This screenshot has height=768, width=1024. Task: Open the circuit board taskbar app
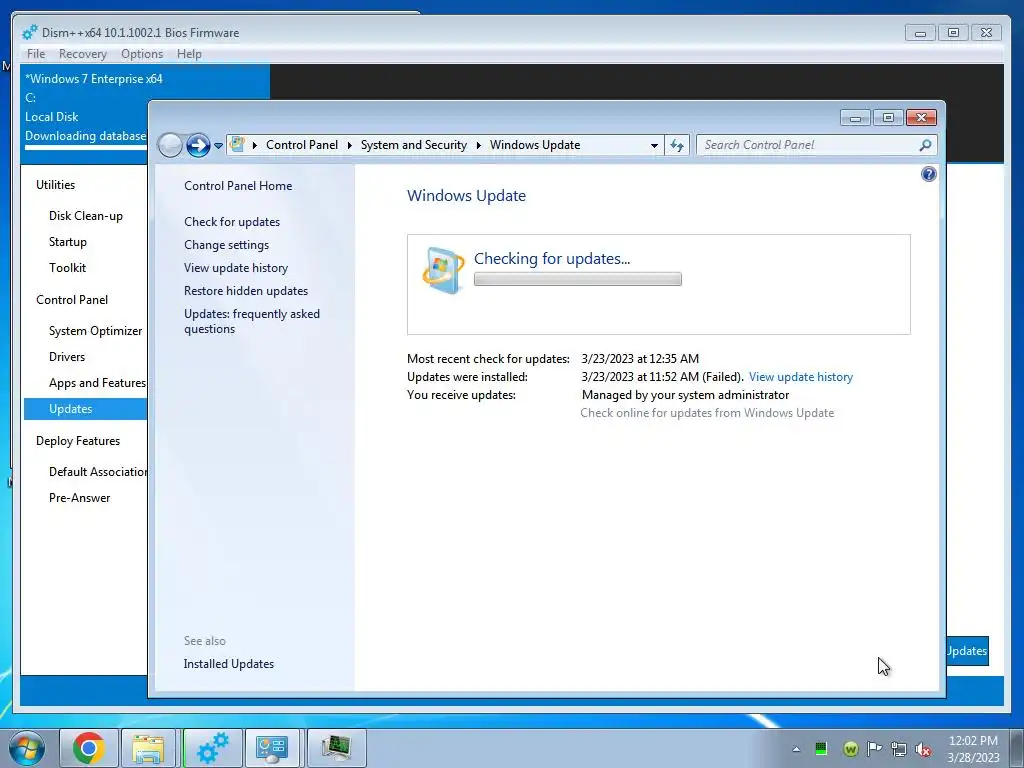point(336,748)
